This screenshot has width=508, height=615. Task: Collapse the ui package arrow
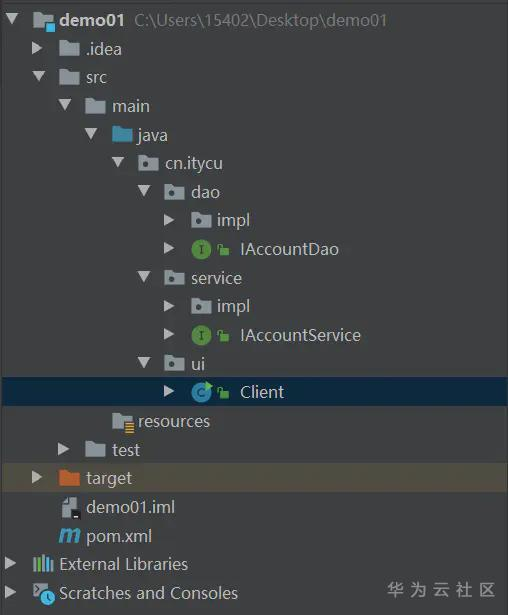point(144,362)
